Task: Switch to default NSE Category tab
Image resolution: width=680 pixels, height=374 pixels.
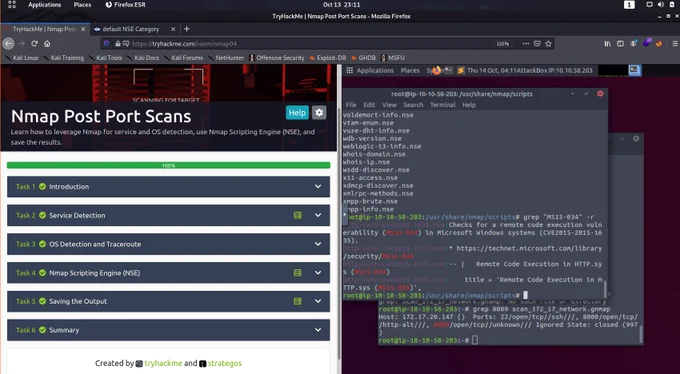Action: coord(130,29)
